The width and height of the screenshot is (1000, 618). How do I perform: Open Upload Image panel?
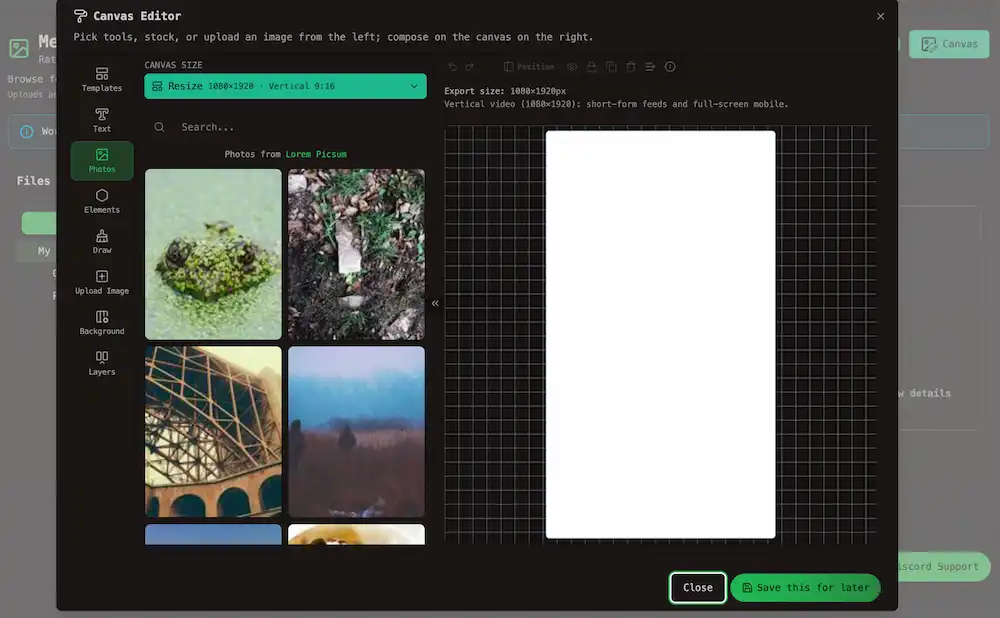point(101,282)
